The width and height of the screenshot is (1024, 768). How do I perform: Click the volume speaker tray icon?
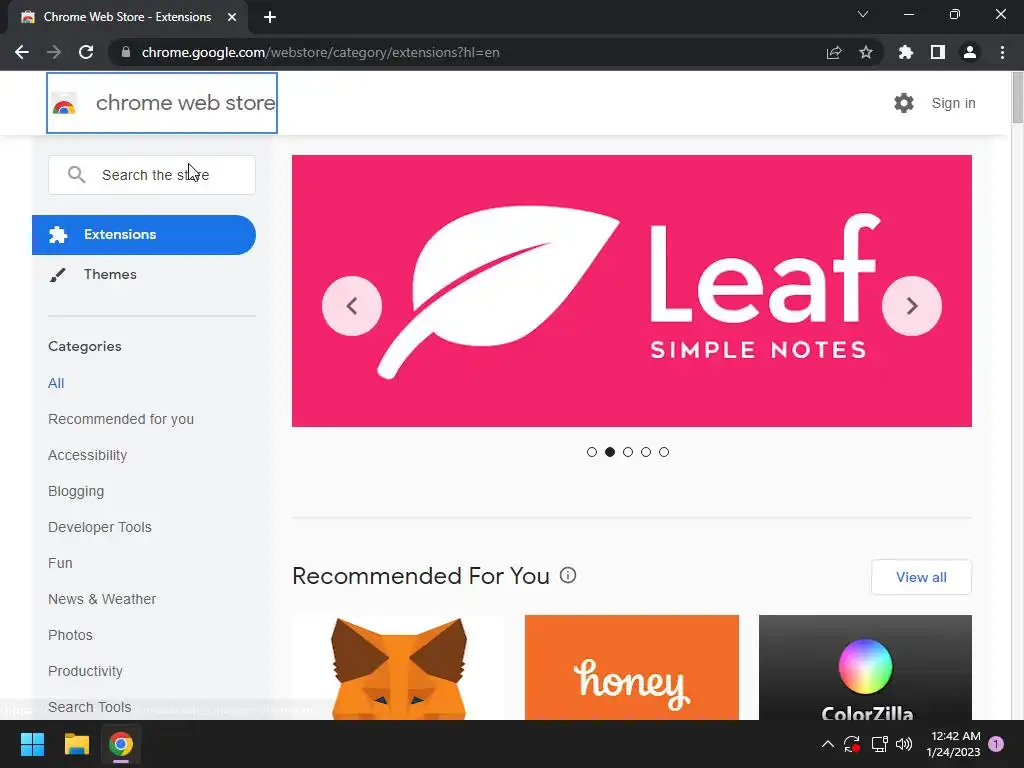click(904, 744)
